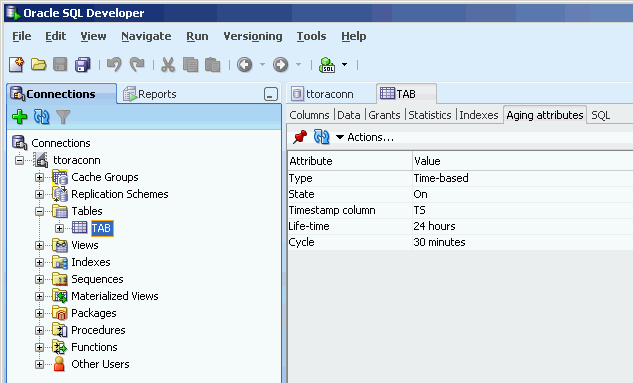Click the Attribute column header
This screenshot has width=633, height=383.
point(350,161)
